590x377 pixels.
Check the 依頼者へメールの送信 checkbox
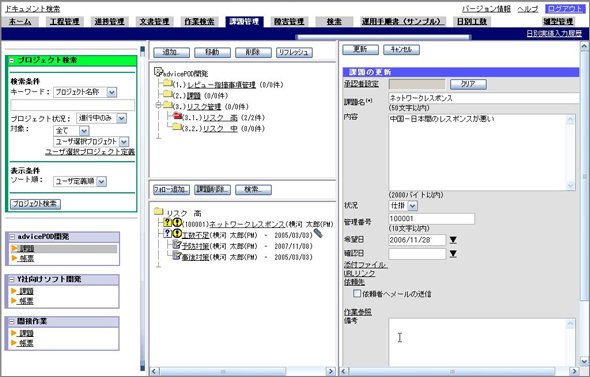(357, 293)
